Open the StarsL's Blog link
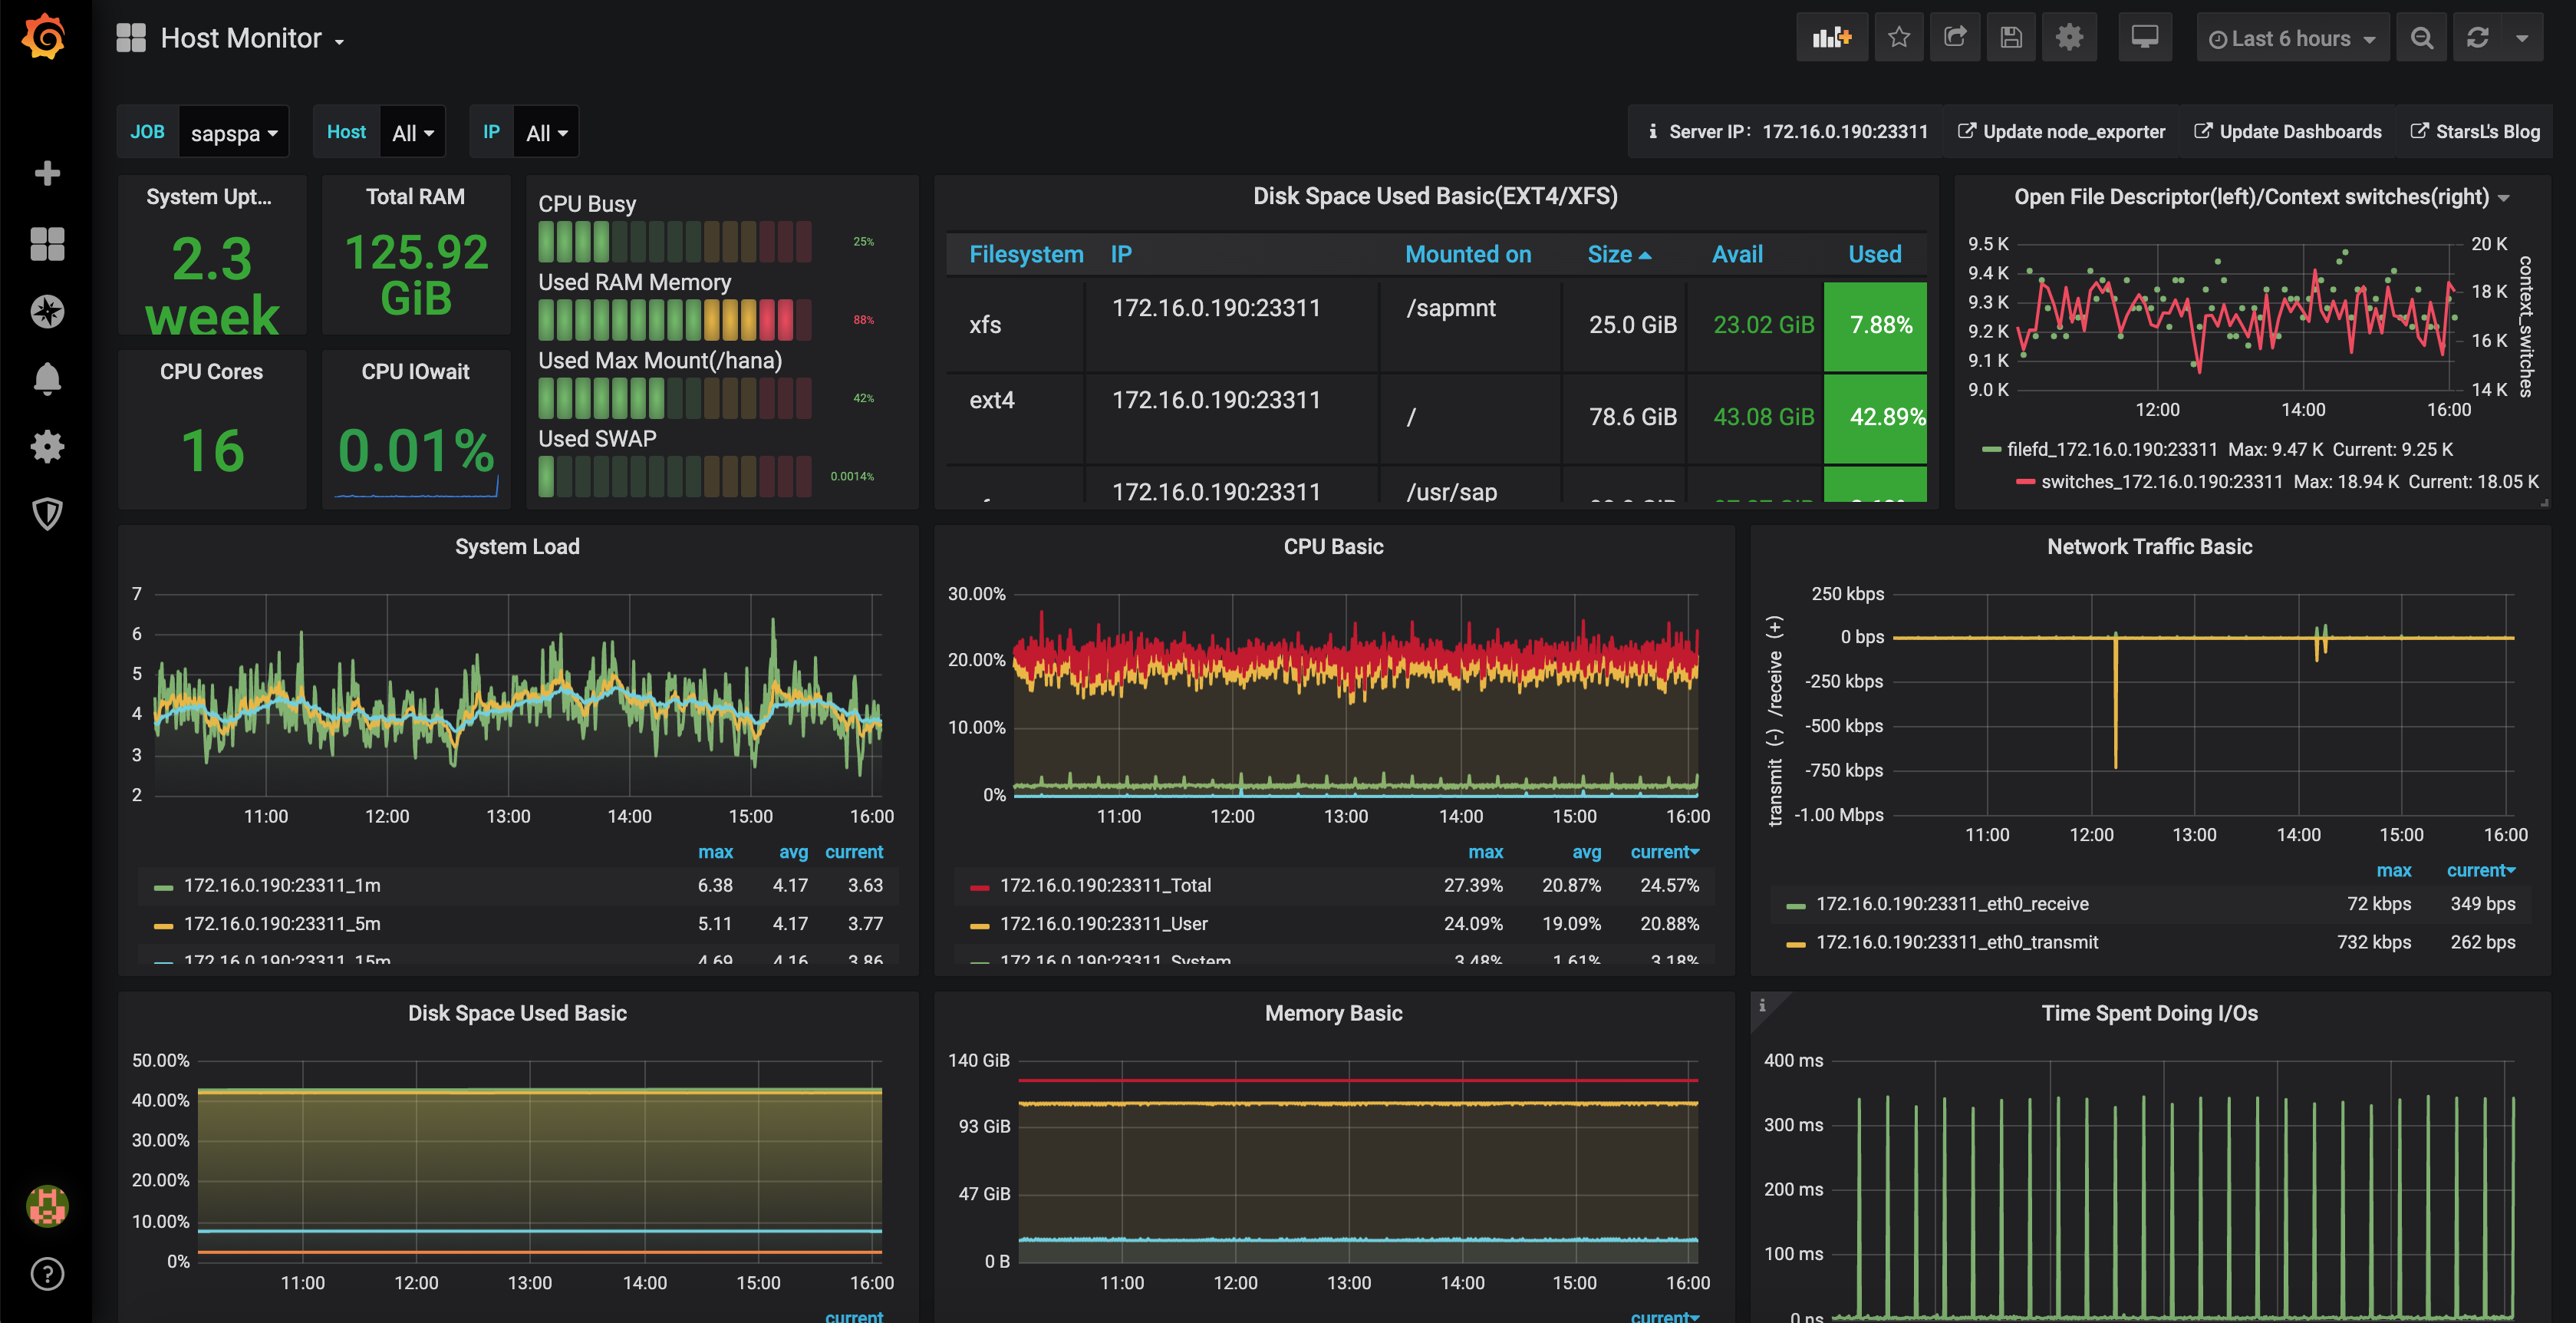The image size is (2576, 1323). (2475, 132)
